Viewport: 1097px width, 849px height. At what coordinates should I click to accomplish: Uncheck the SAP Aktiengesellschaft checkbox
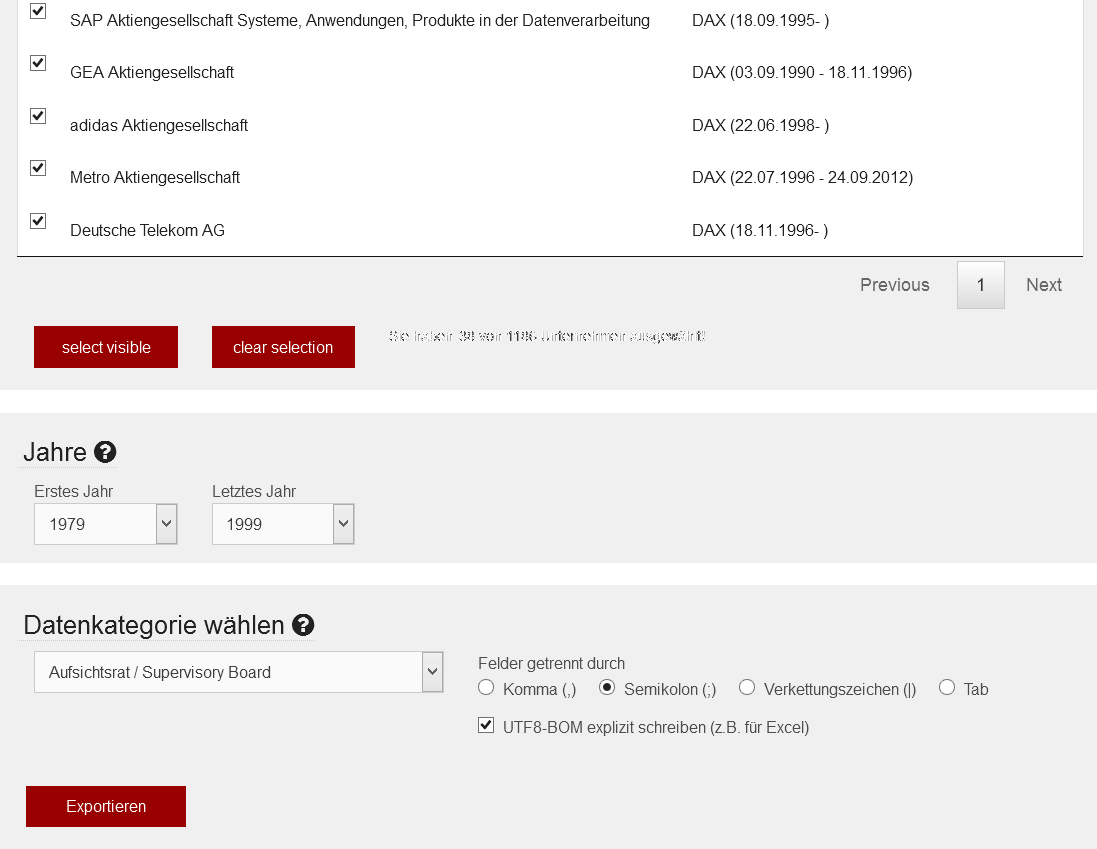click(38, 10)
